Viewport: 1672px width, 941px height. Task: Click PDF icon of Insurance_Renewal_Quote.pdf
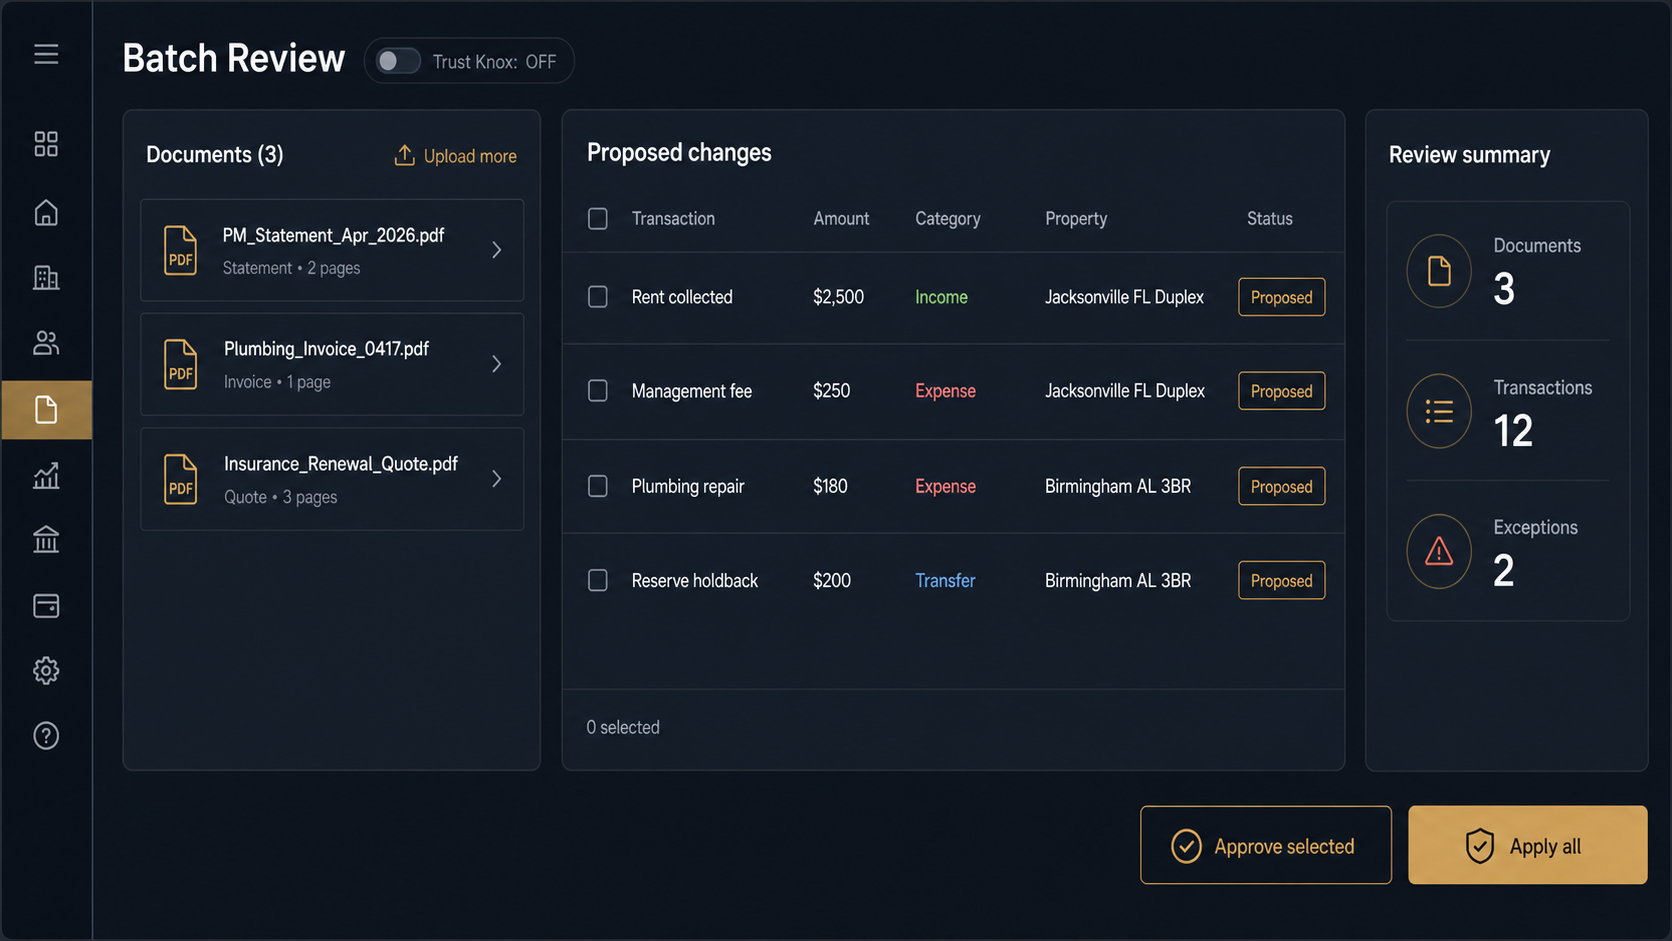coord(180,479)
